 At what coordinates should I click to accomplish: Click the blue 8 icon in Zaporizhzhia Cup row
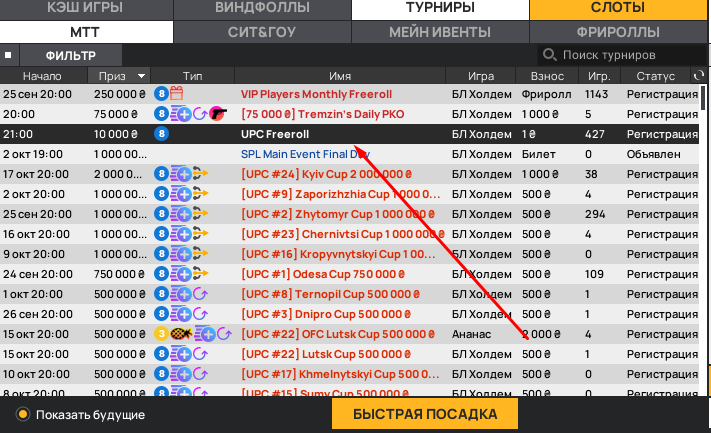click(161, 194)
